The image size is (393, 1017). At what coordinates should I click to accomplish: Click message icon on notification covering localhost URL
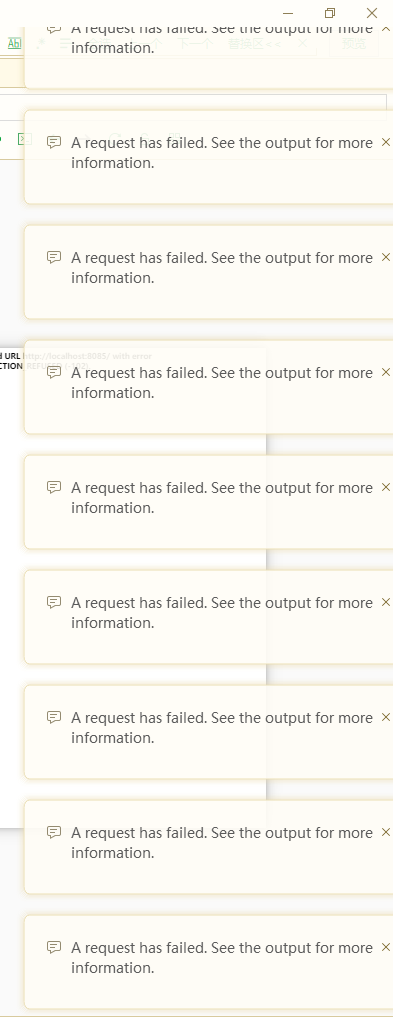(x=54, y=372)
